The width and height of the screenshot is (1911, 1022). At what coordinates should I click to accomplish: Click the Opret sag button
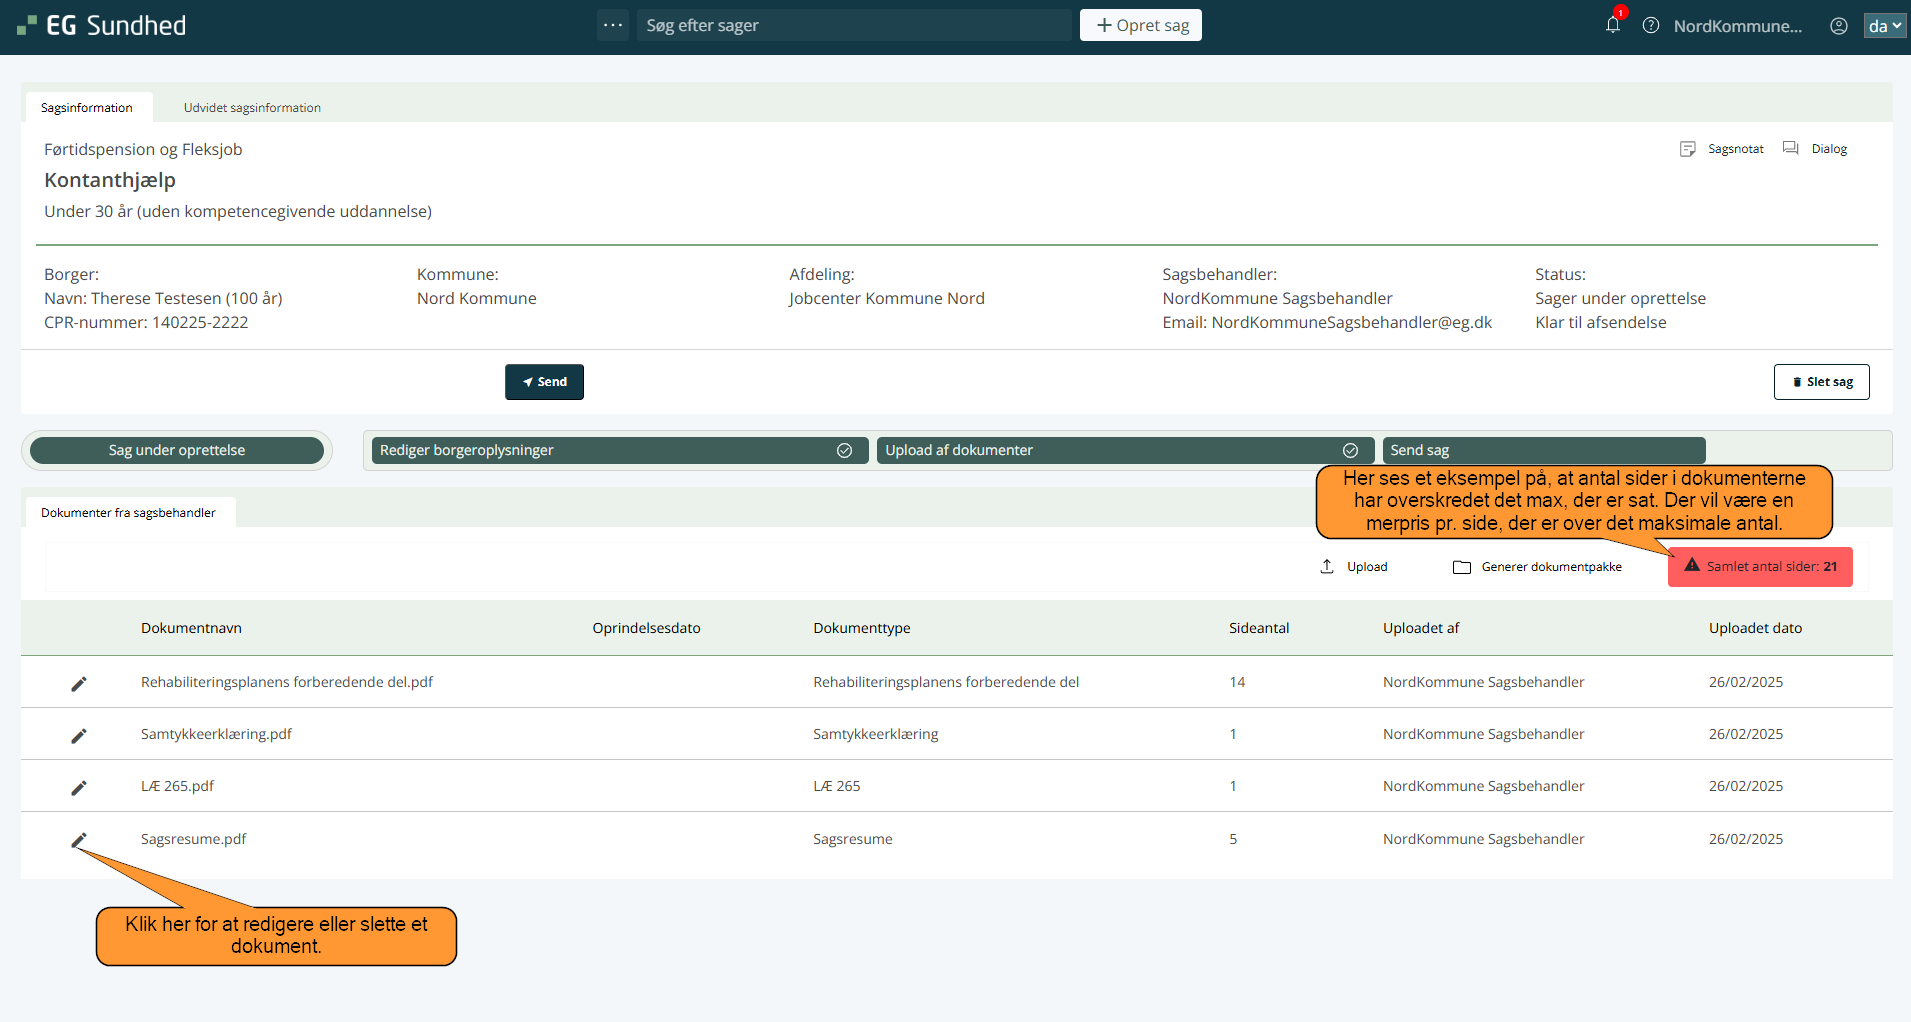pos(1141,25)
